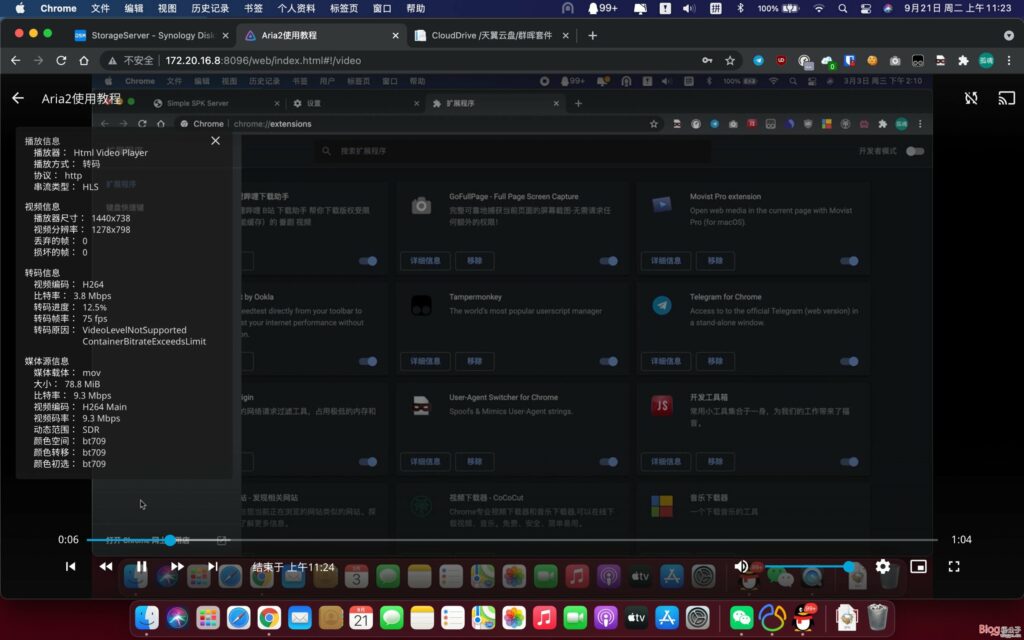
Task: Open macOS volume control in menu bar
Action: pyautogui.click(x=689, y=8)
